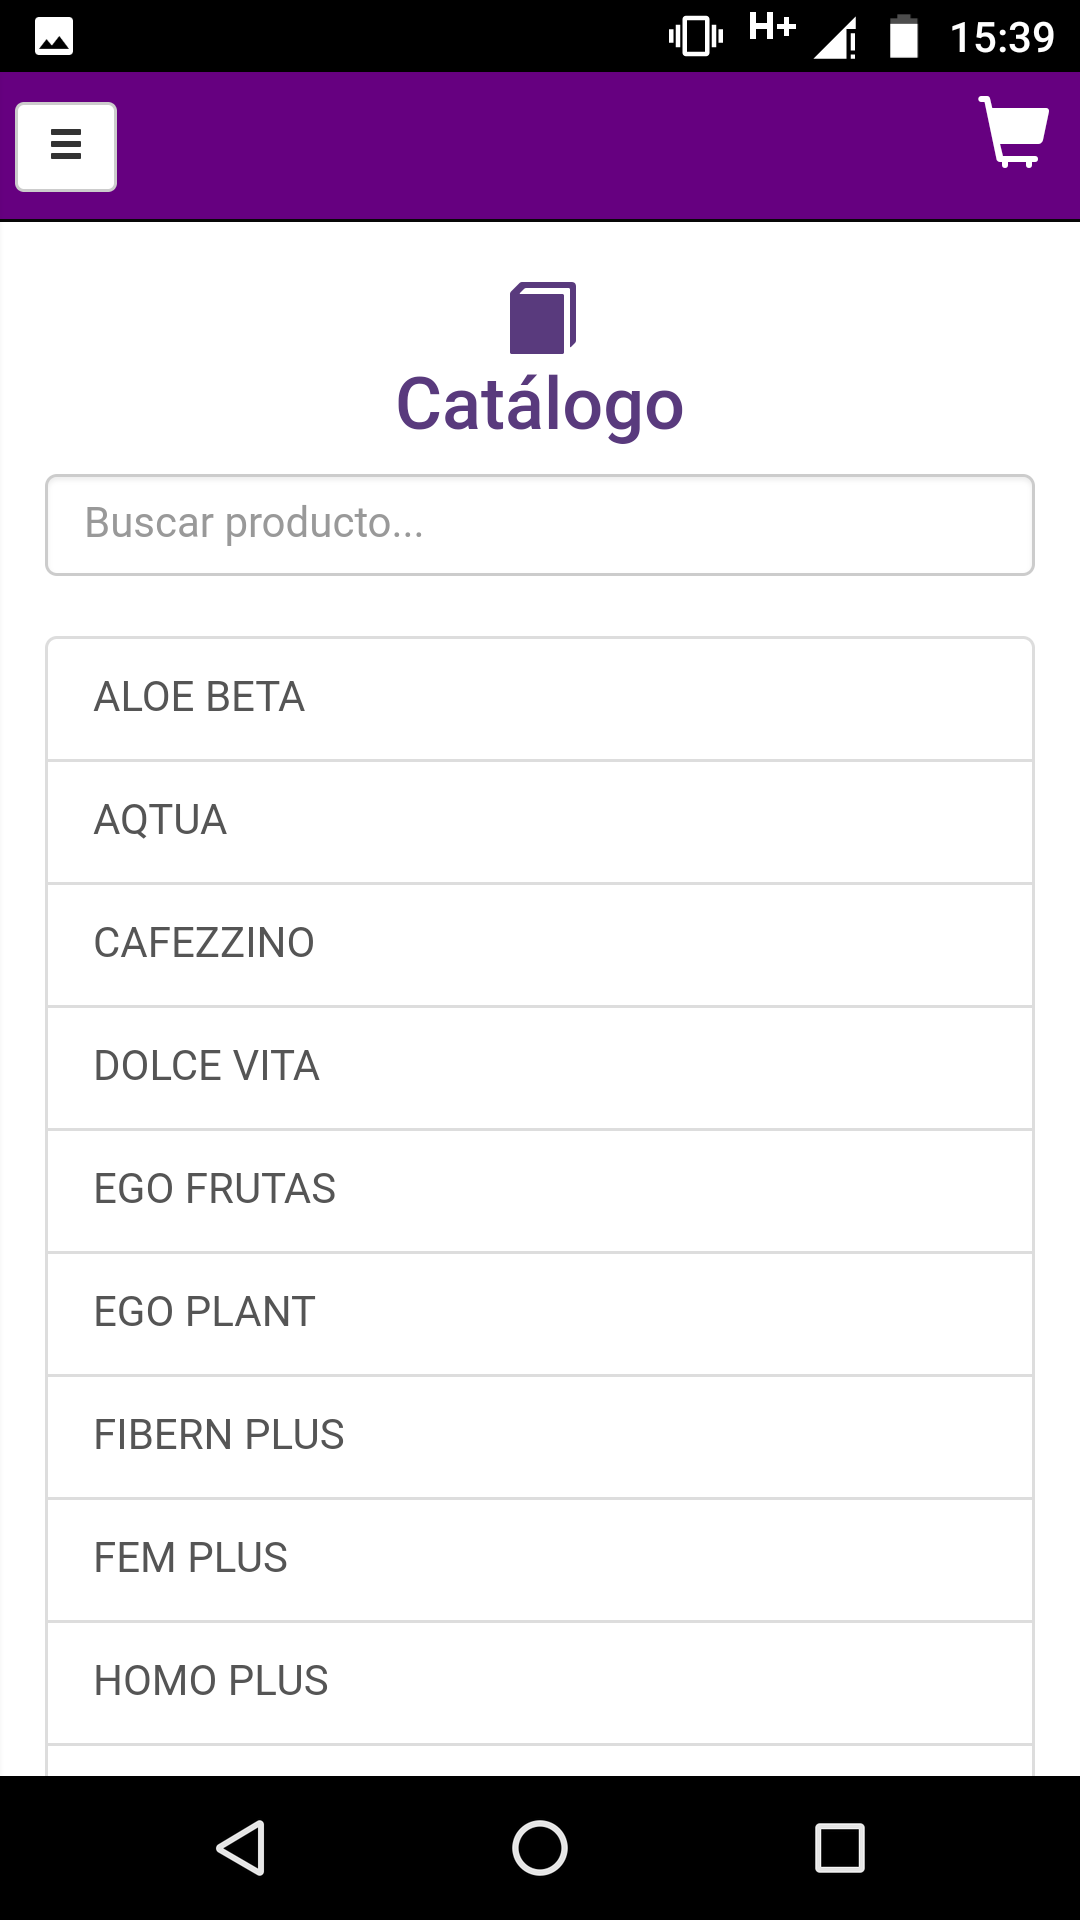Tap FIBERN PLUS list item
Image resolution: width=1080 pixels, height=1920 pixels.
[x=540, y=1437]
